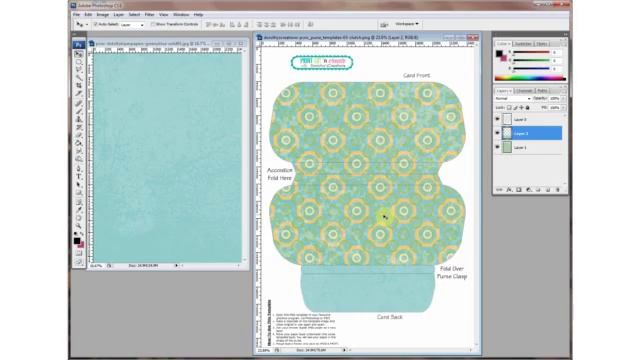Screen dimensions: 640x360
Task: Open the Window menu
Action: click(181, 15)
